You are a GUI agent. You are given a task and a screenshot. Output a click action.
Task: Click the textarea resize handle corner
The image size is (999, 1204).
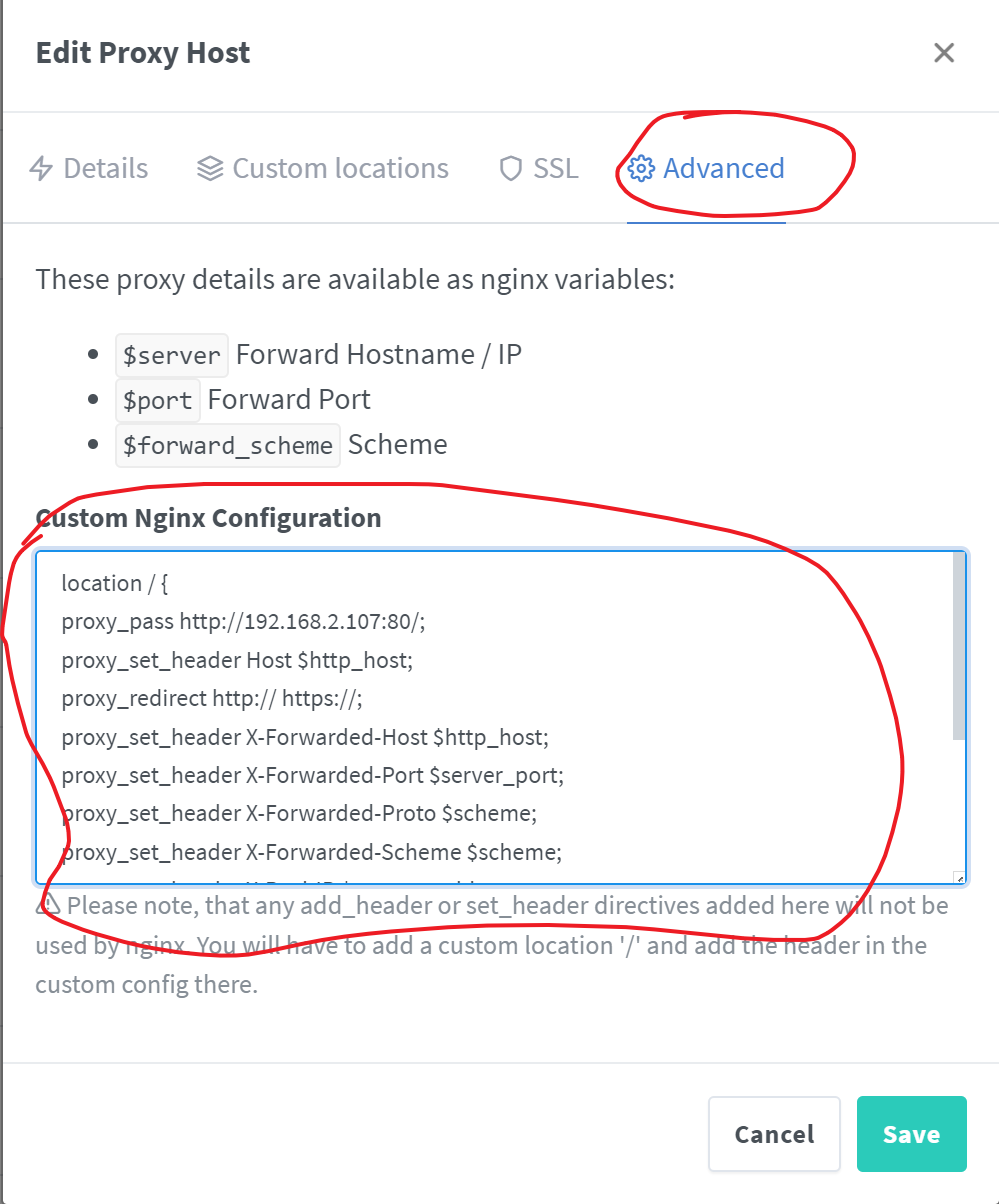(x=960, y=878)
